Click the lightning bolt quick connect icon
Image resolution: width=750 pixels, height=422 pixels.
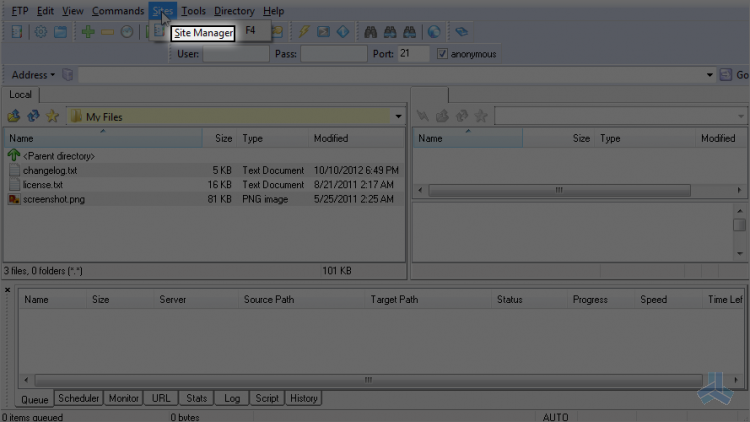click(304, 32)
